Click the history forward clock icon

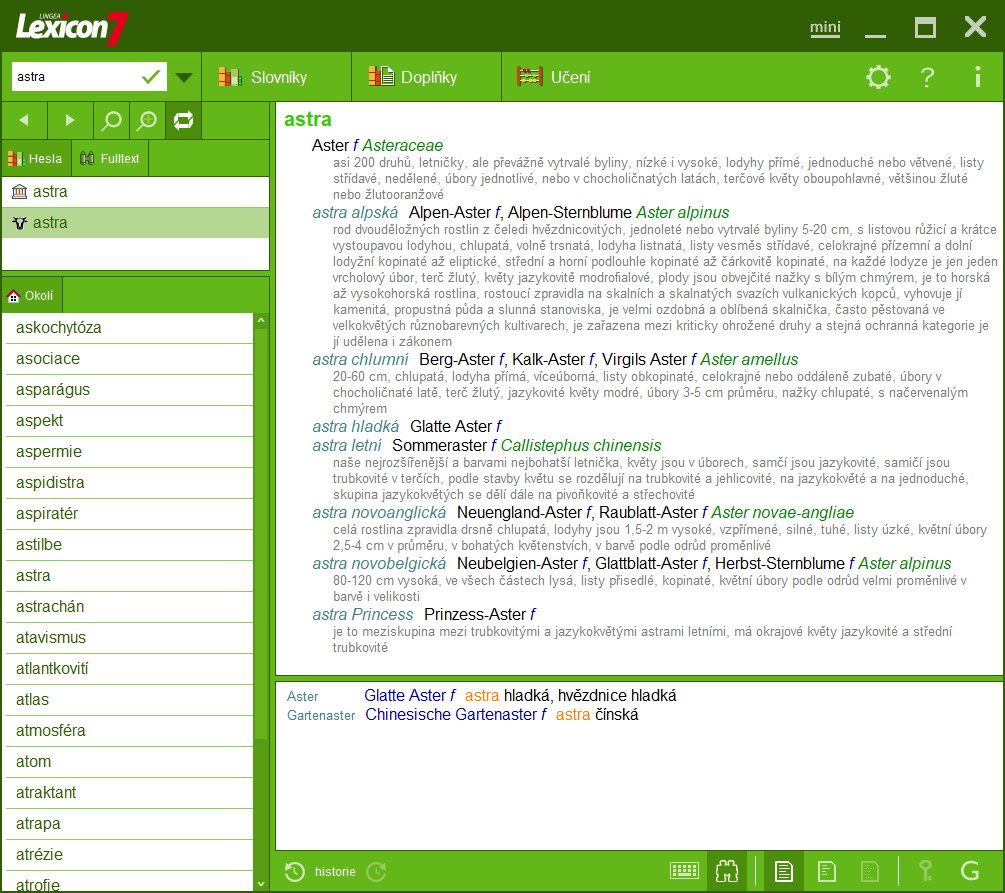point(376,872)
